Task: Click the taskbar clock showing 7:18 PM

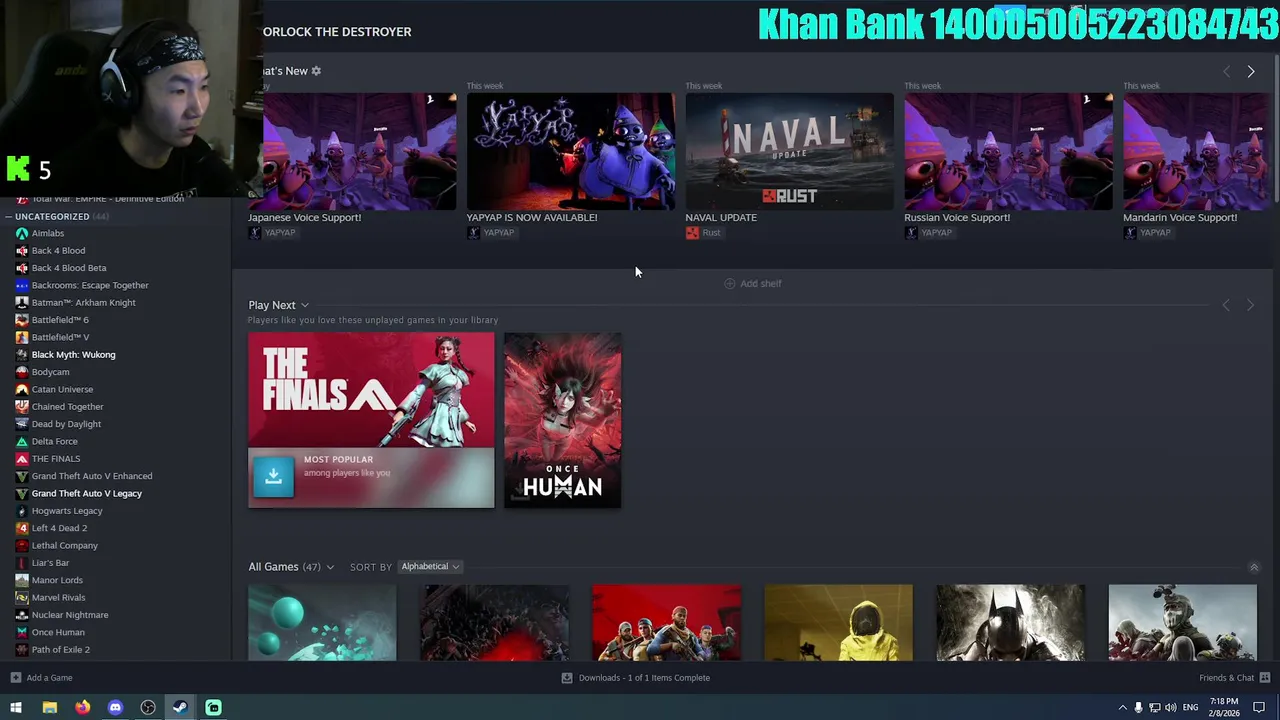Action: 1224,708
